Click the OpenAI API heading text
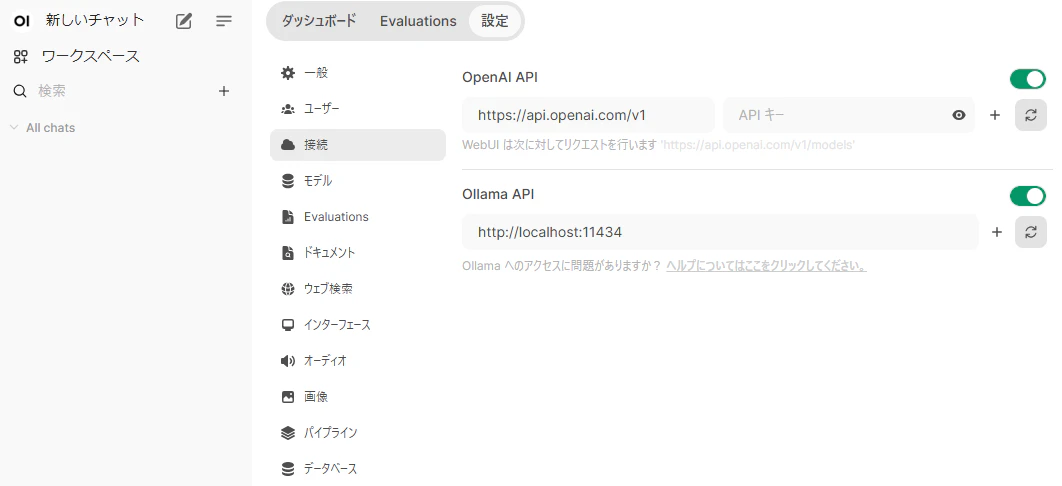This screenshot has width=1062, height=486. pyautogui.click(x=500, y=77)
